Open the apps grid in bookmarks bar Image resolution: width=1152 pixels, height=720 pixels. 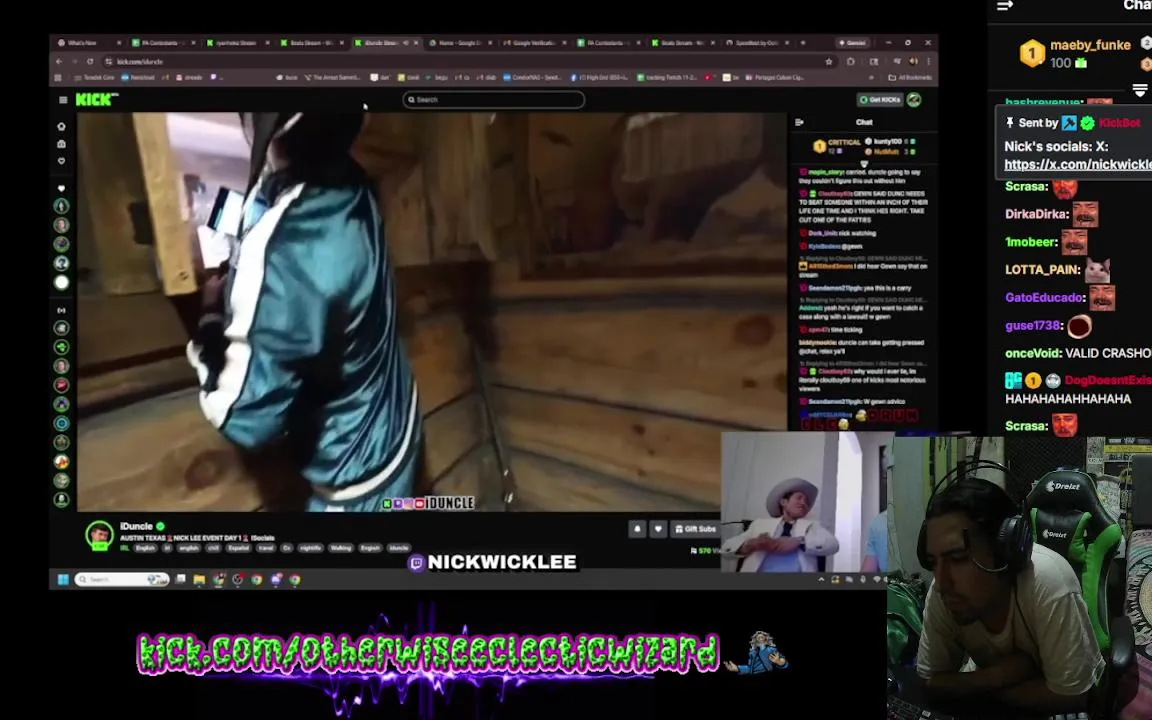pos(58,77)
